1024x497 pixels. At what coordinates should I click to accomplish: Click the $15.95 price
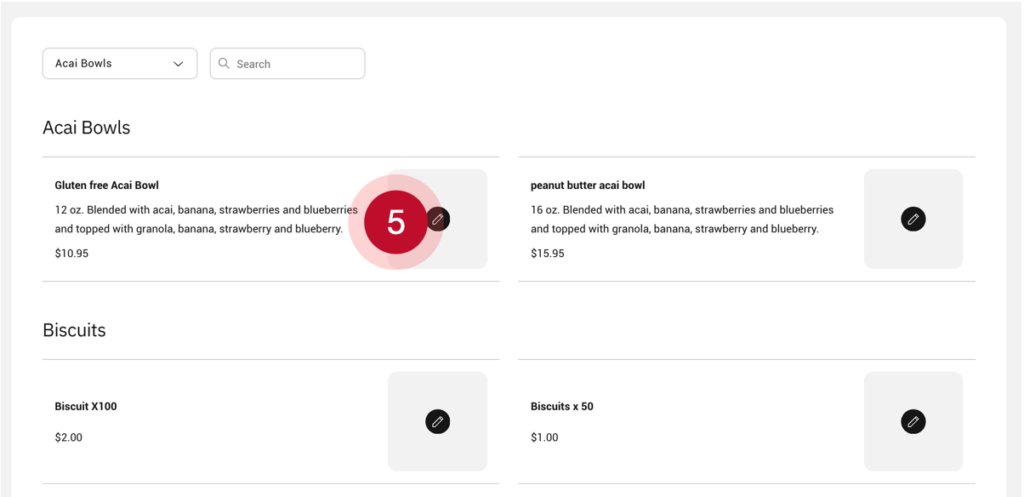click(x=547, y=253)
